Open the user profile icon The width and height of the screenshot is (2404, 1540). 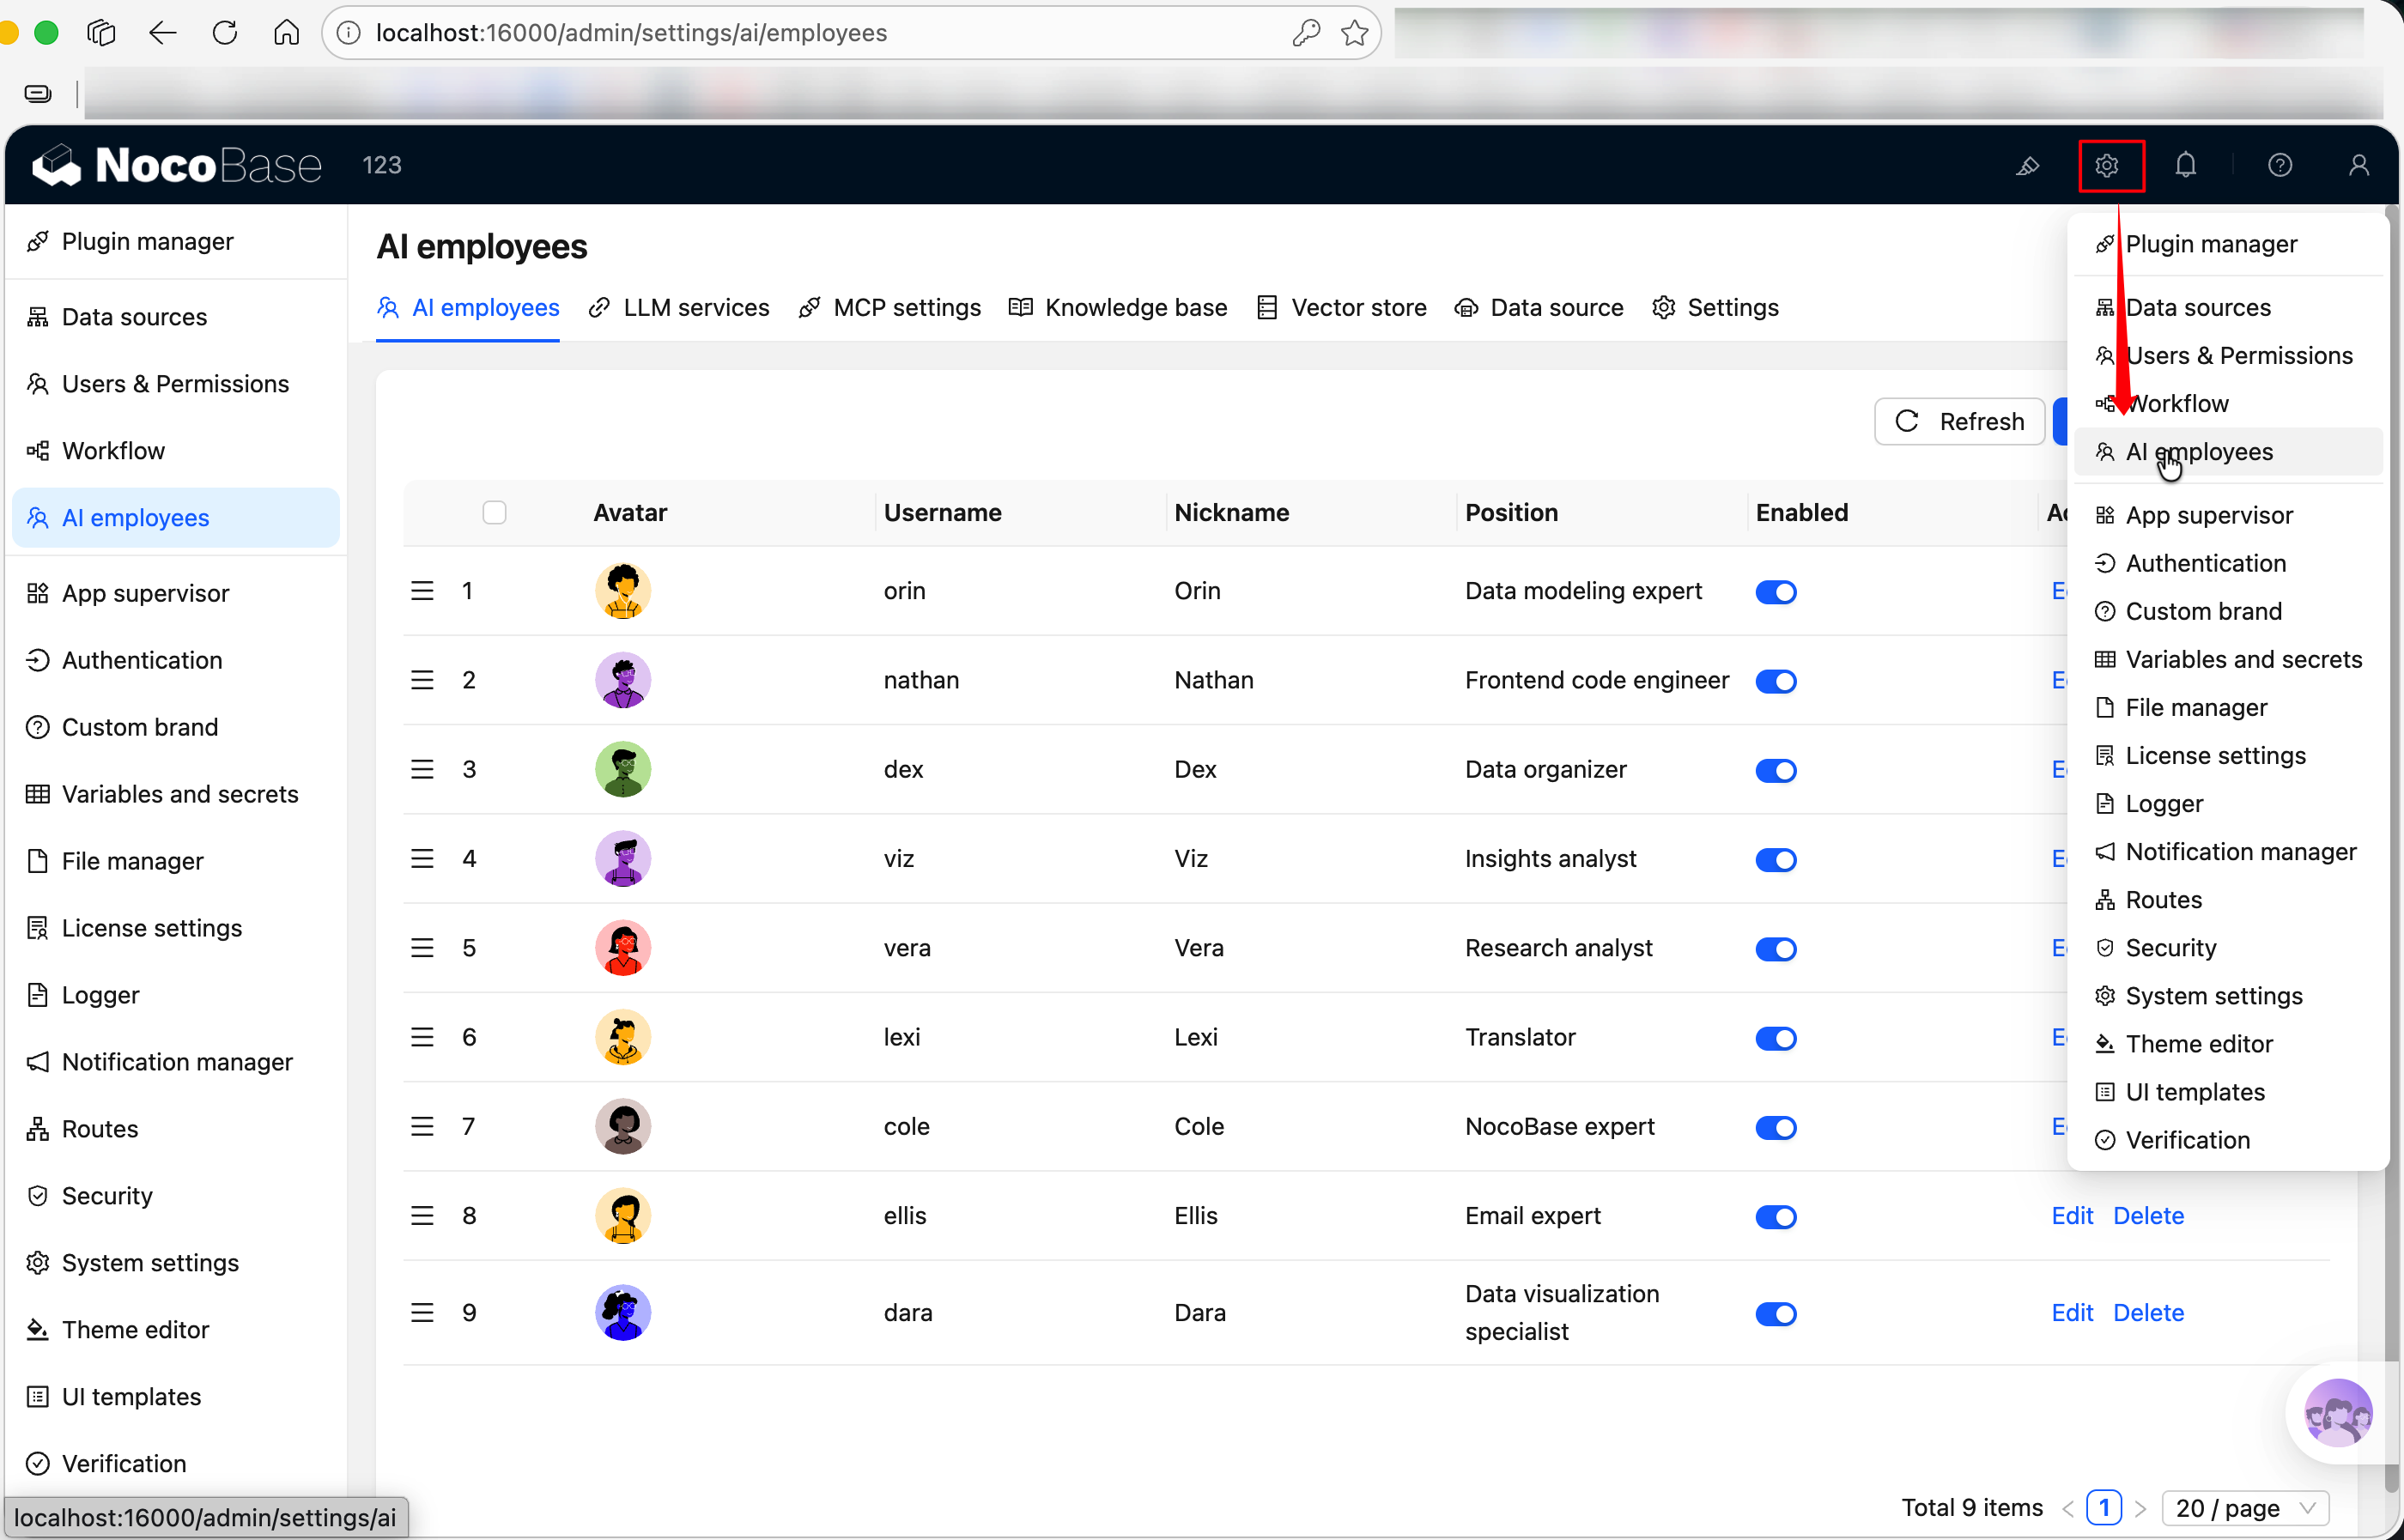pos(2358,165)
